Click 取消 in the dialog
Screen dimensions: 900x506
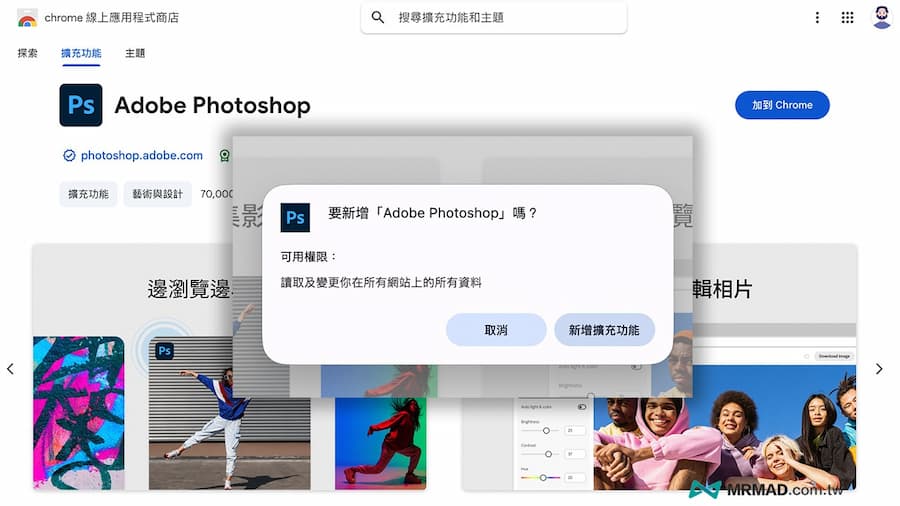(496, 330)
